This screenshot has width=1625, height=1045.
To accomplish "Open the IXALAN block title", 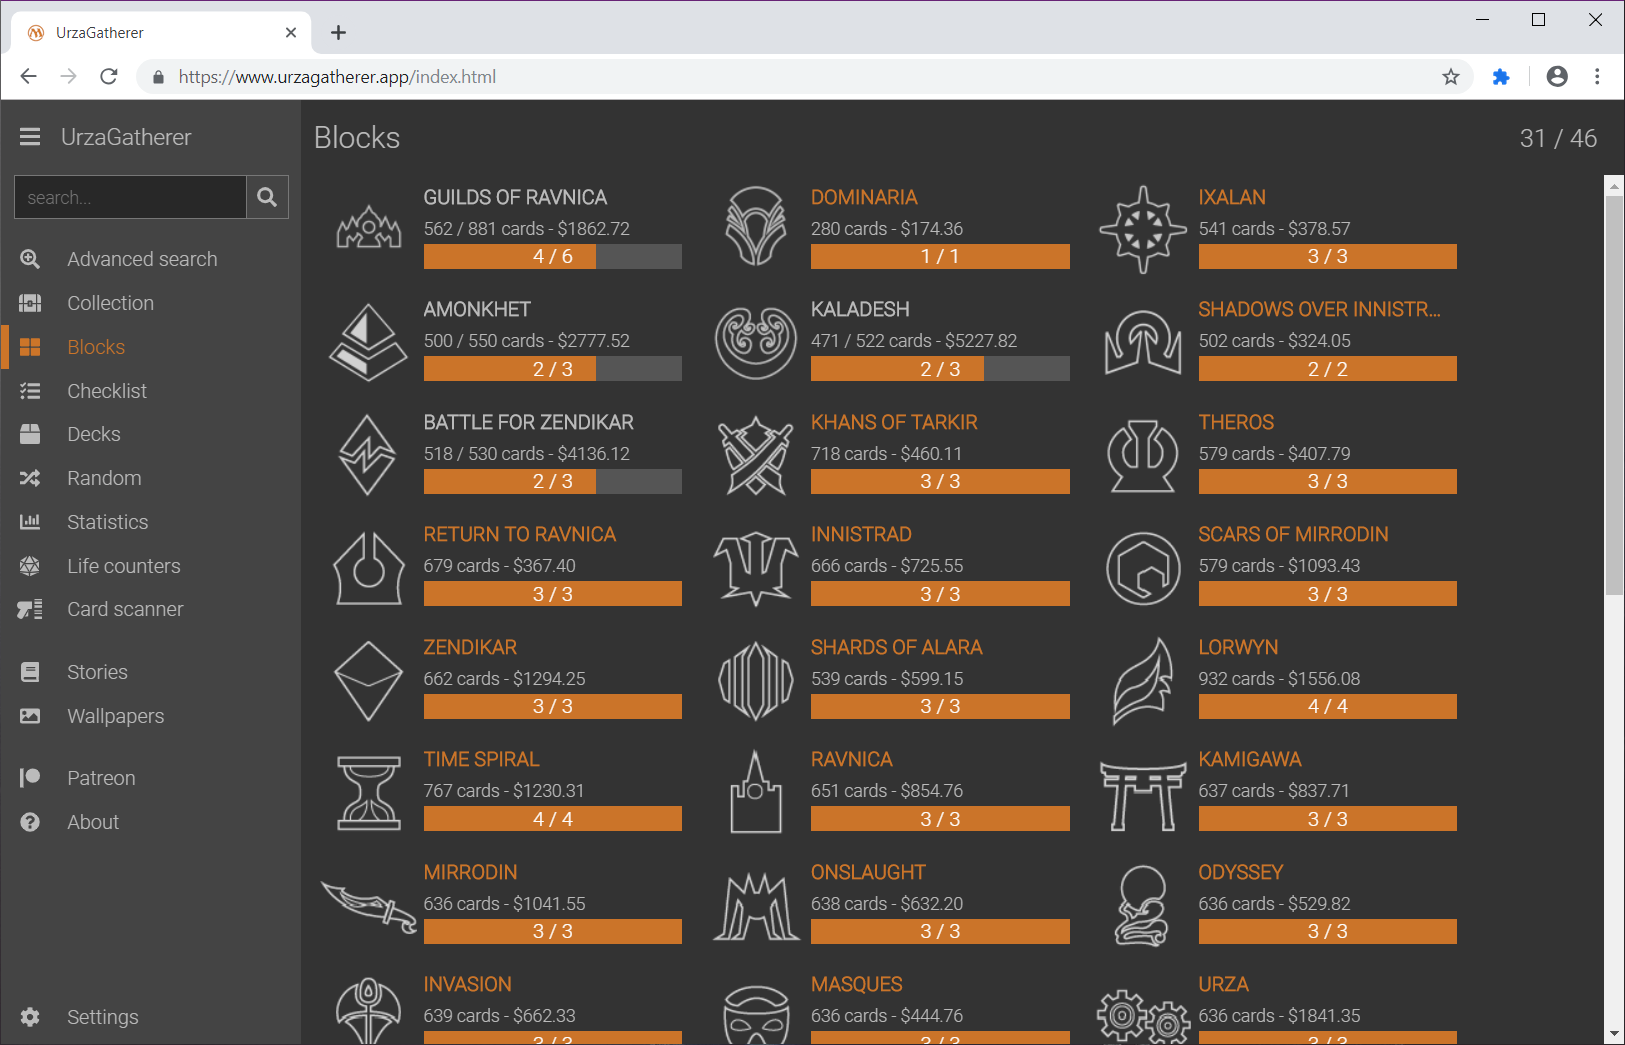I will (1232, 198).
